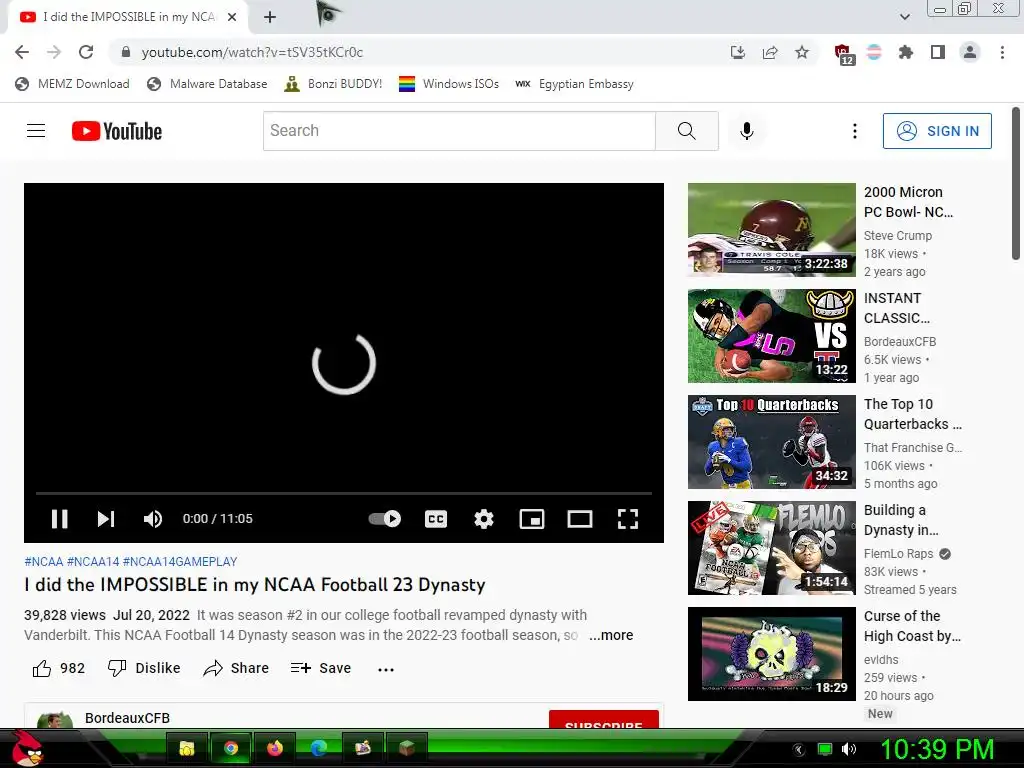Focus the YouTube Search field

(x=459, y=131)
